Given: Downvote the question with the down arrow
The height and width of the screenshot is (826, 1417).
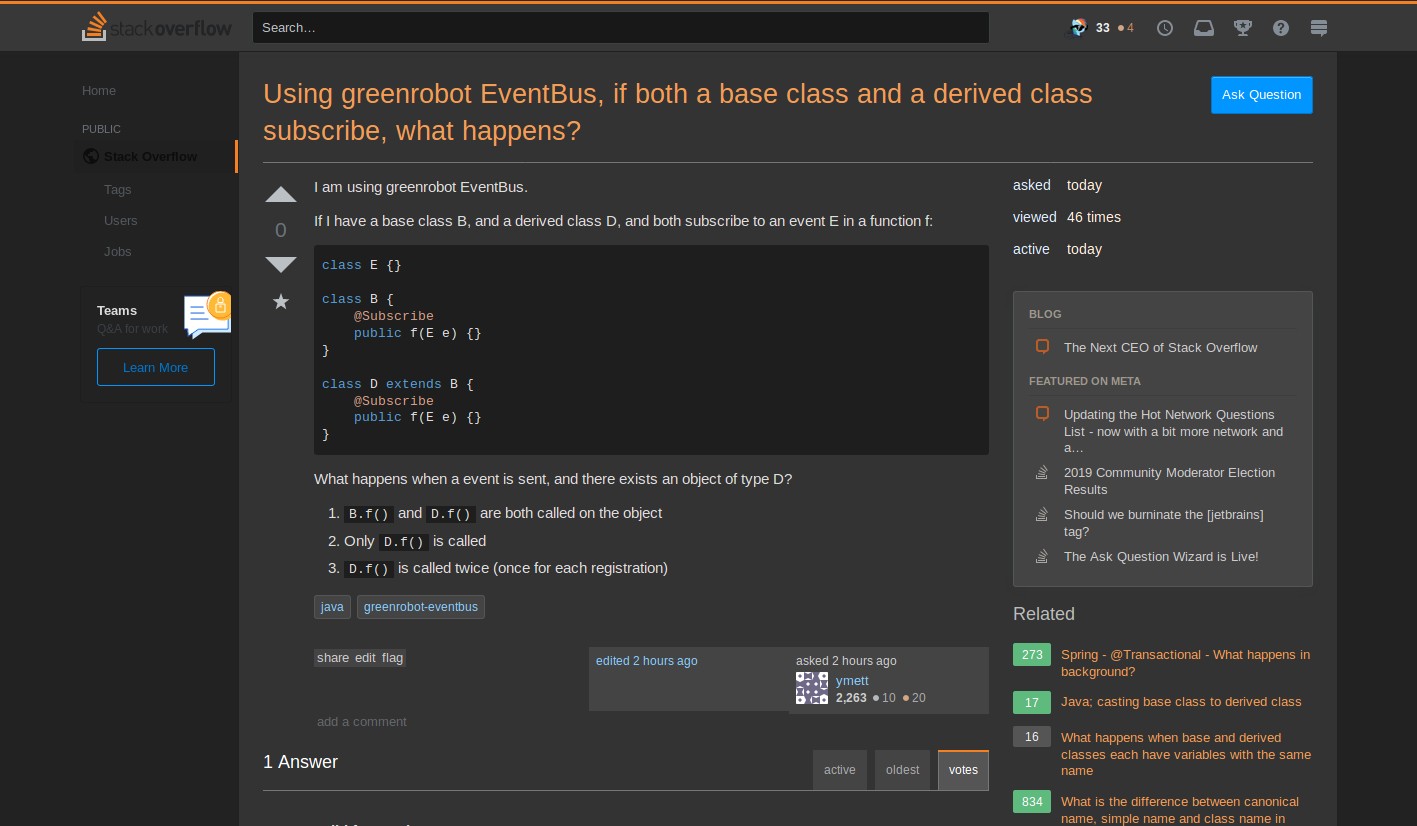Looking at the screenshot, I should [x=281, y=264].
